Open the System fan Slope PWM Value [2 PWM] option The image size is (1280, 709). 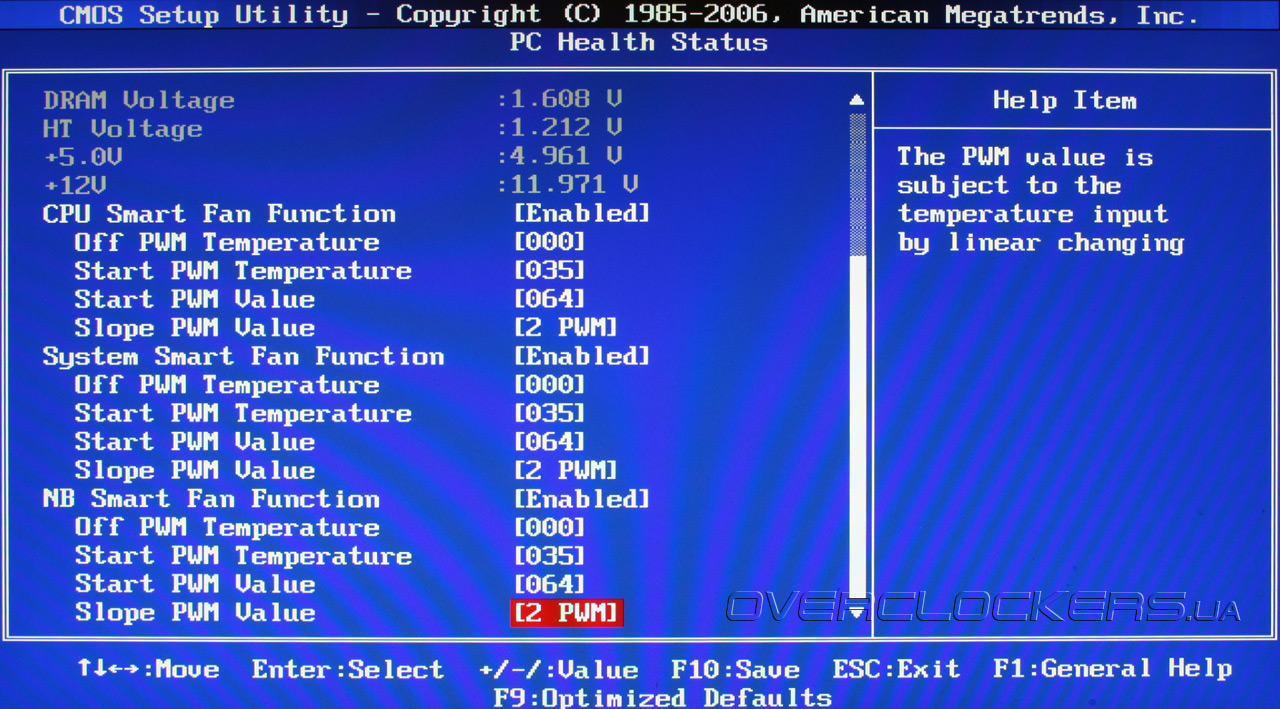tap(566, 470)
